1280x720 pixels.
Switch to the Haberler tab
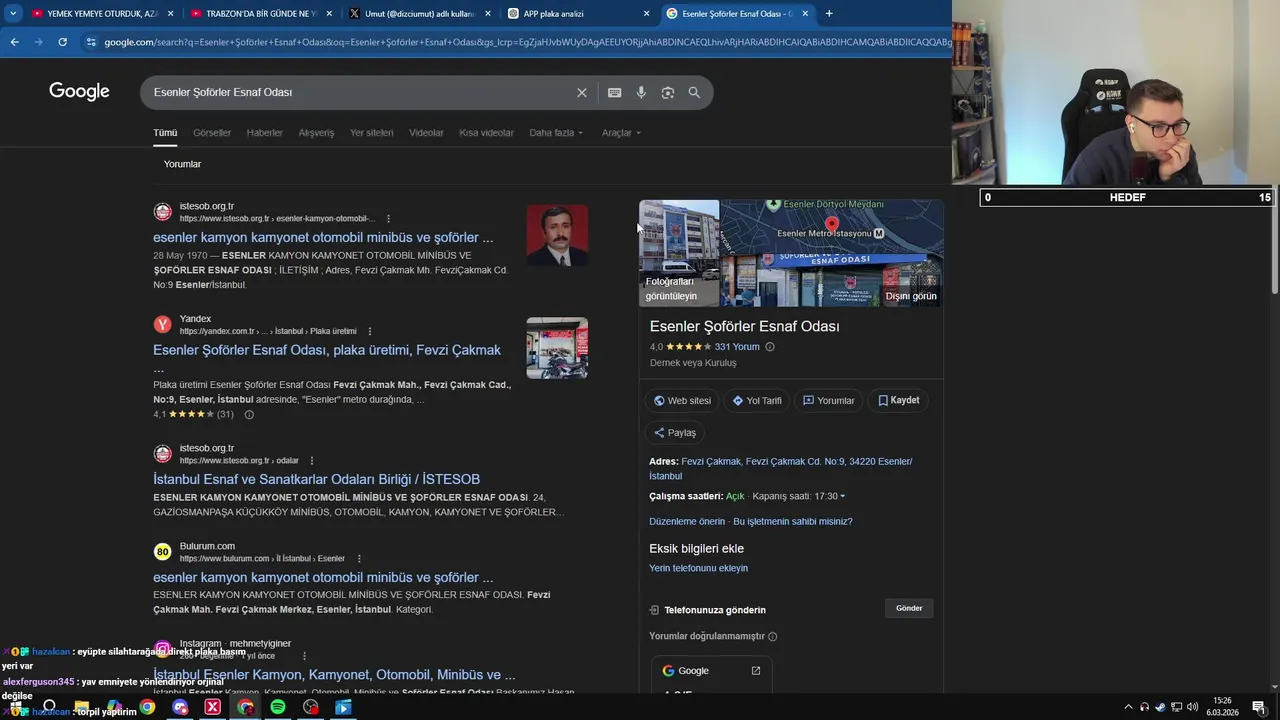point(265,133)
